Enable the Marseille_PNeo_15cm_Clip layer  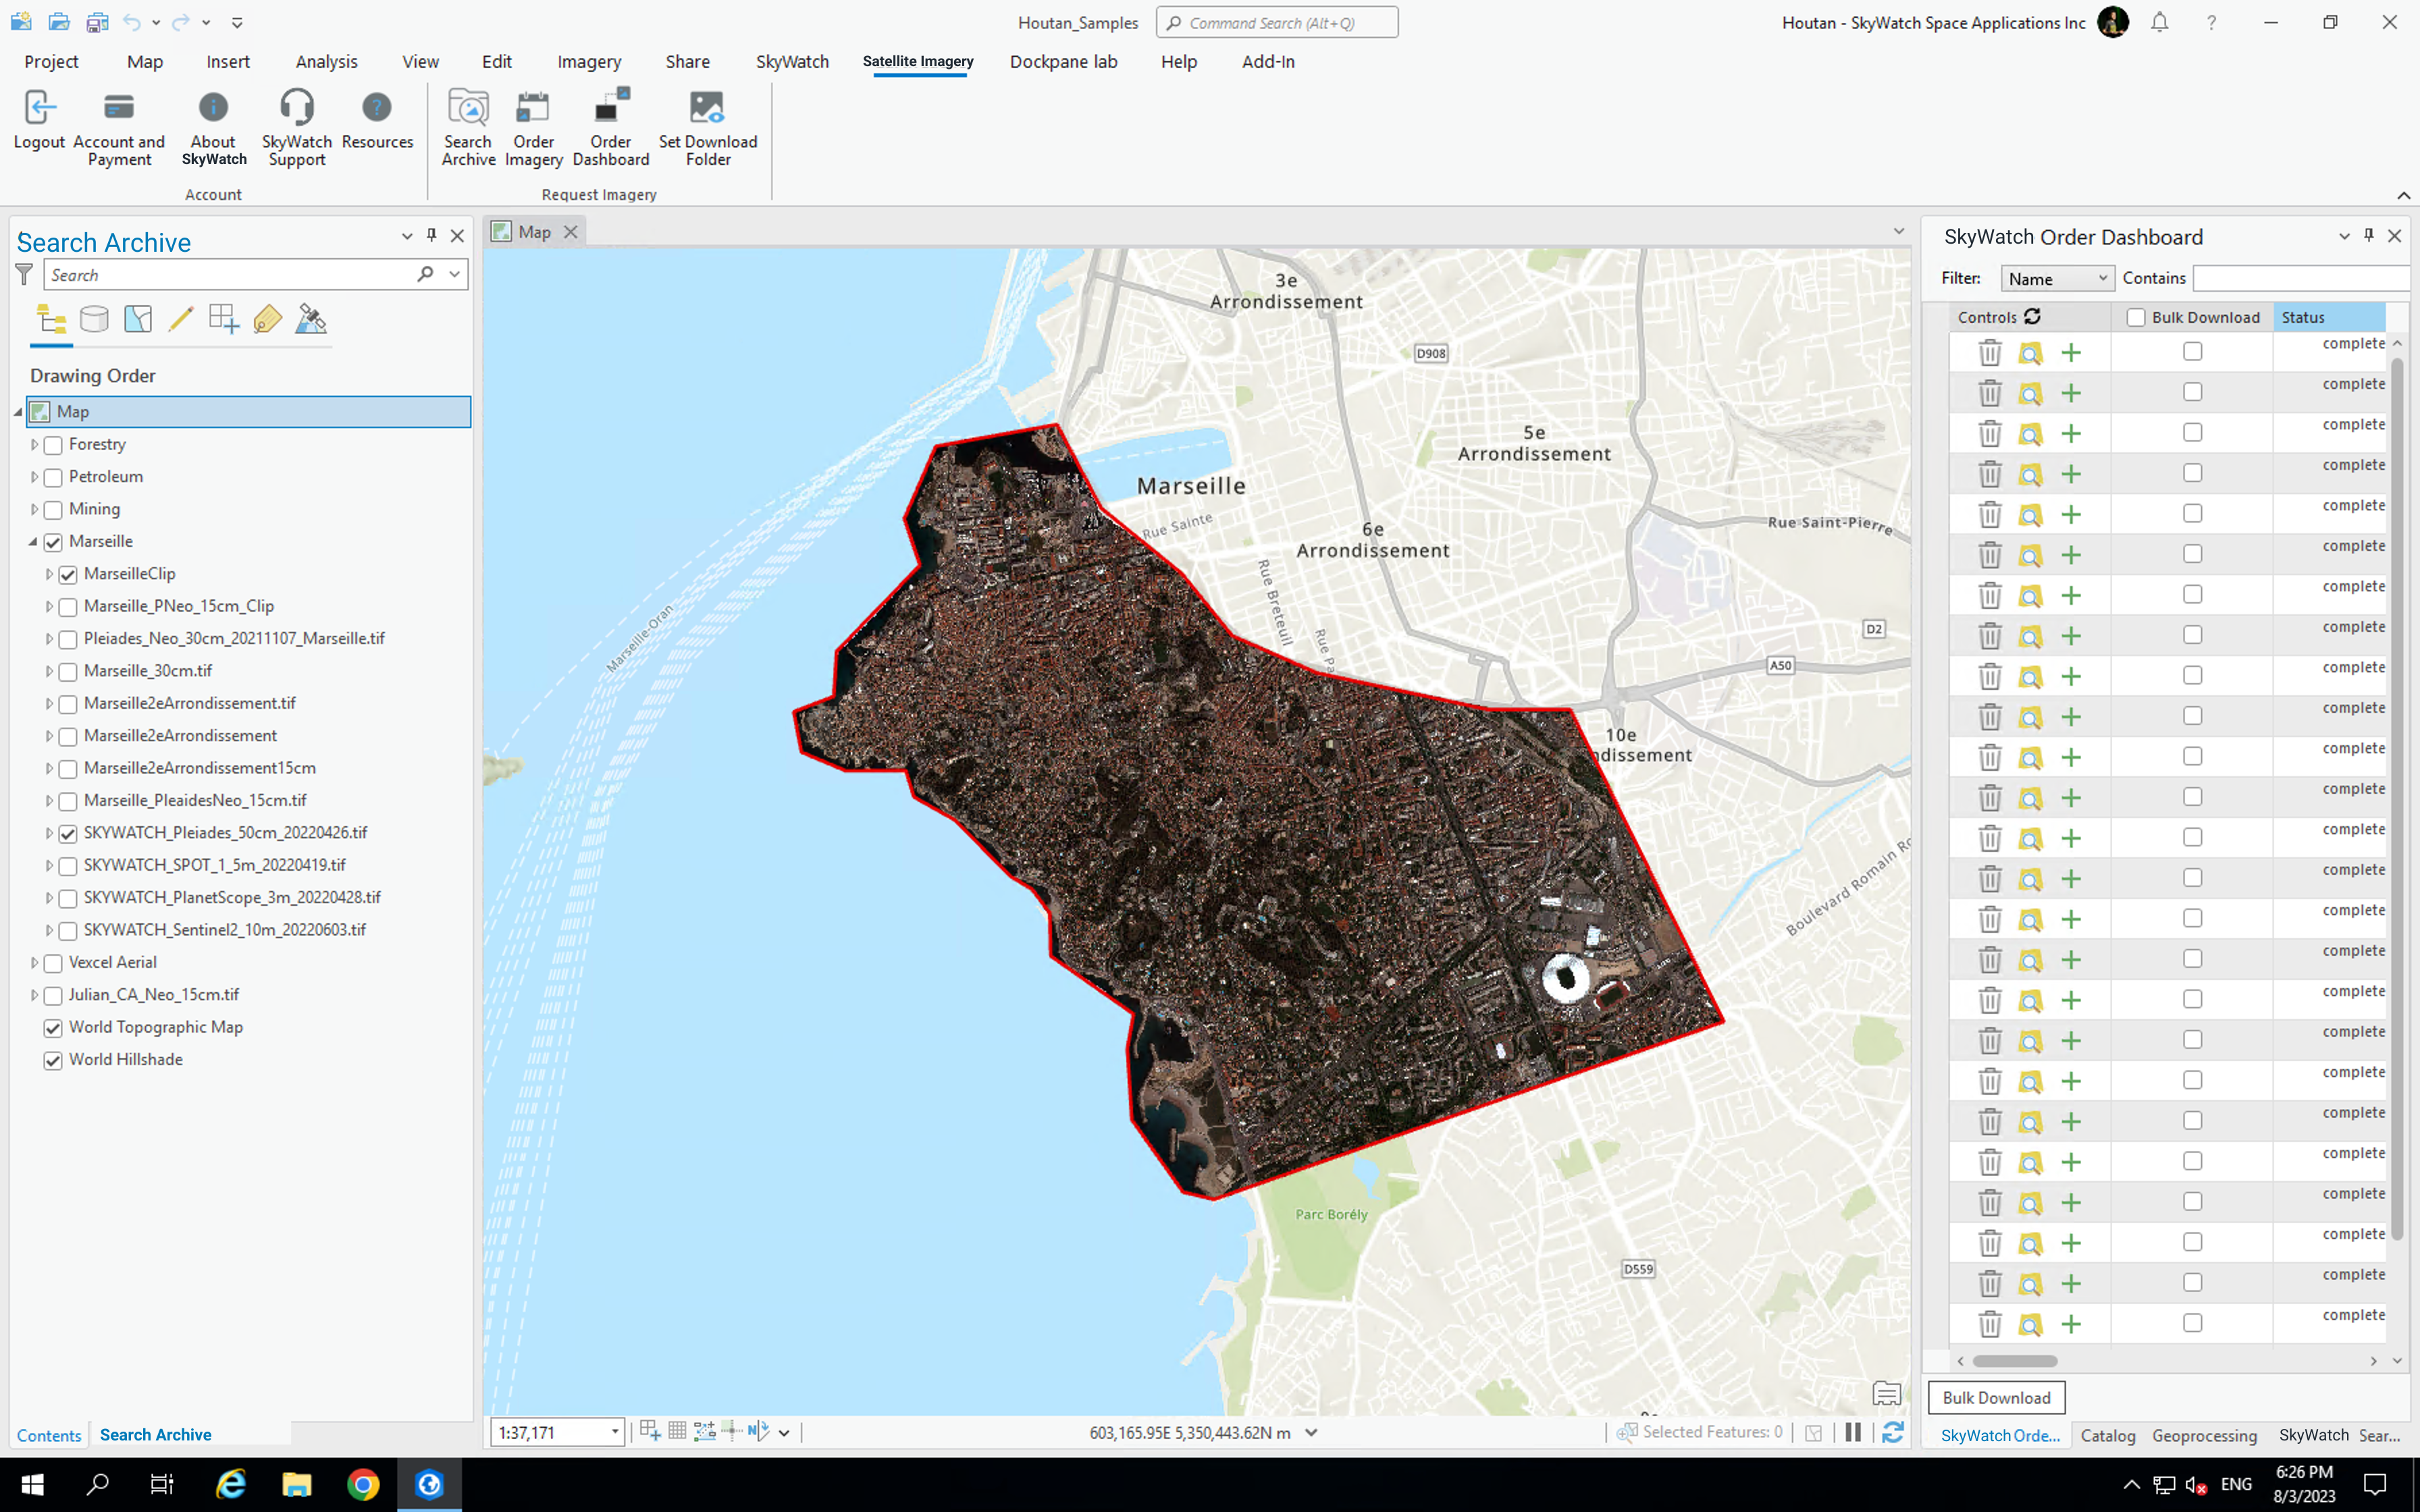tap(67, 607)
